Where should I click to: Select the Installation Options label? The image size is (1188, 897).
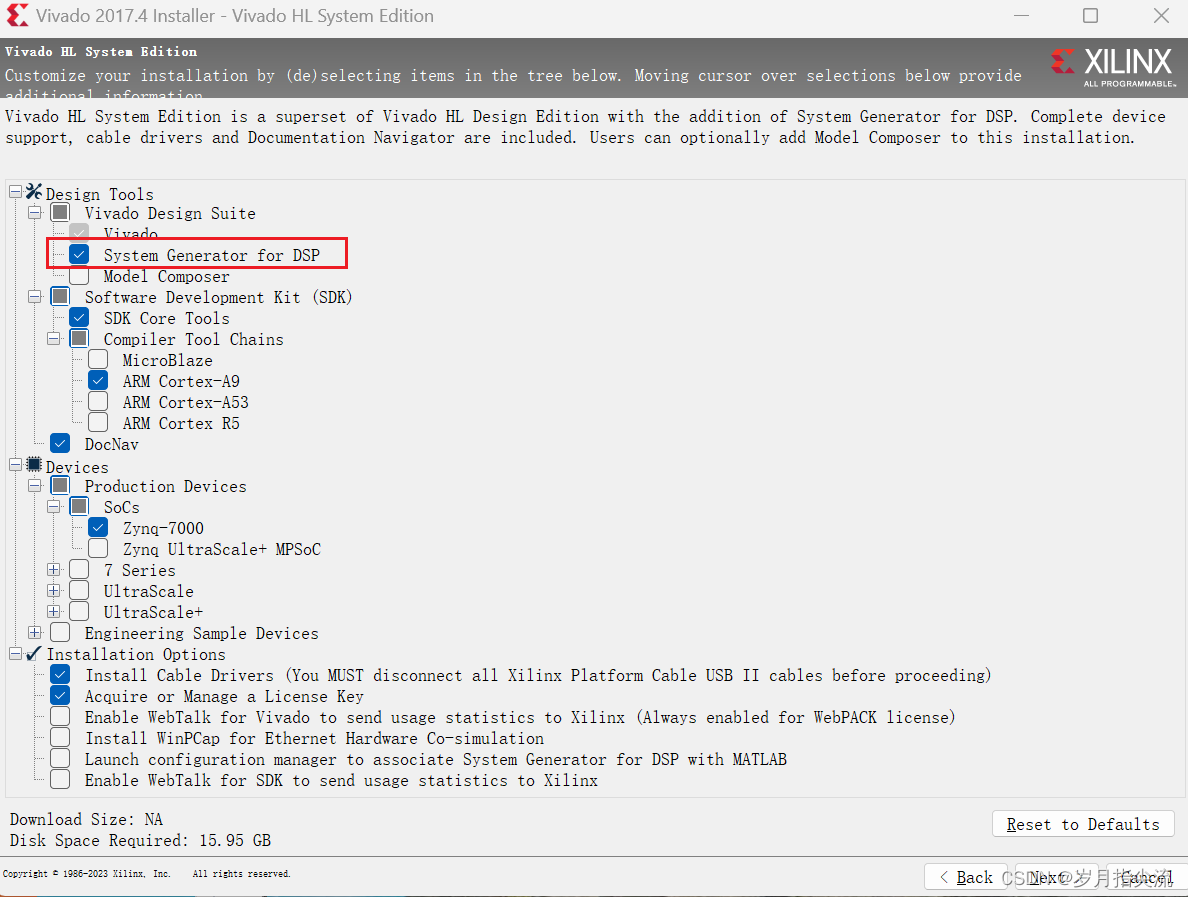click(136, 654)
